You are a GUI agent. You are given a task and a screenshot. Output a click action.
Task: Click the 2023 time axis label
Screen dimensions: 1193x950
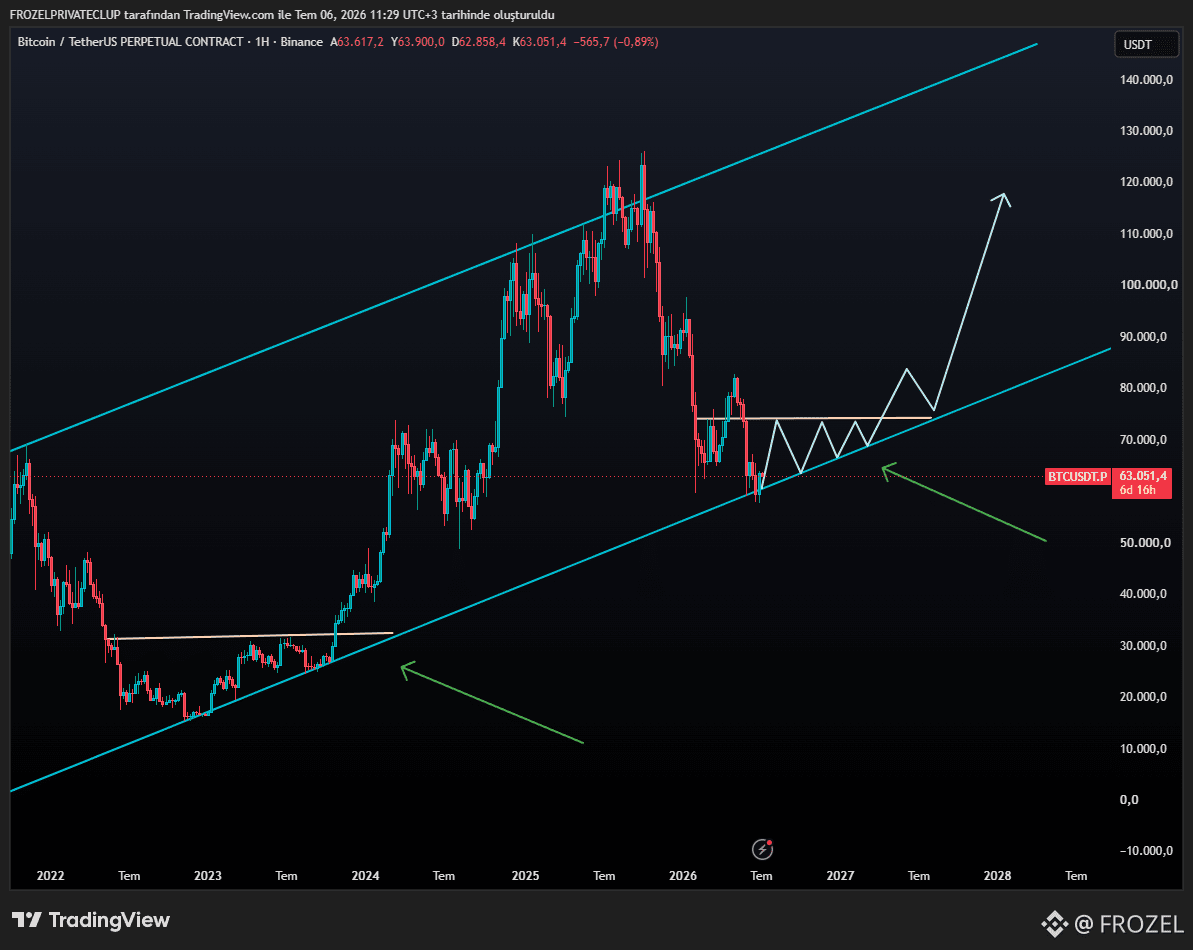tap(208, 875)
